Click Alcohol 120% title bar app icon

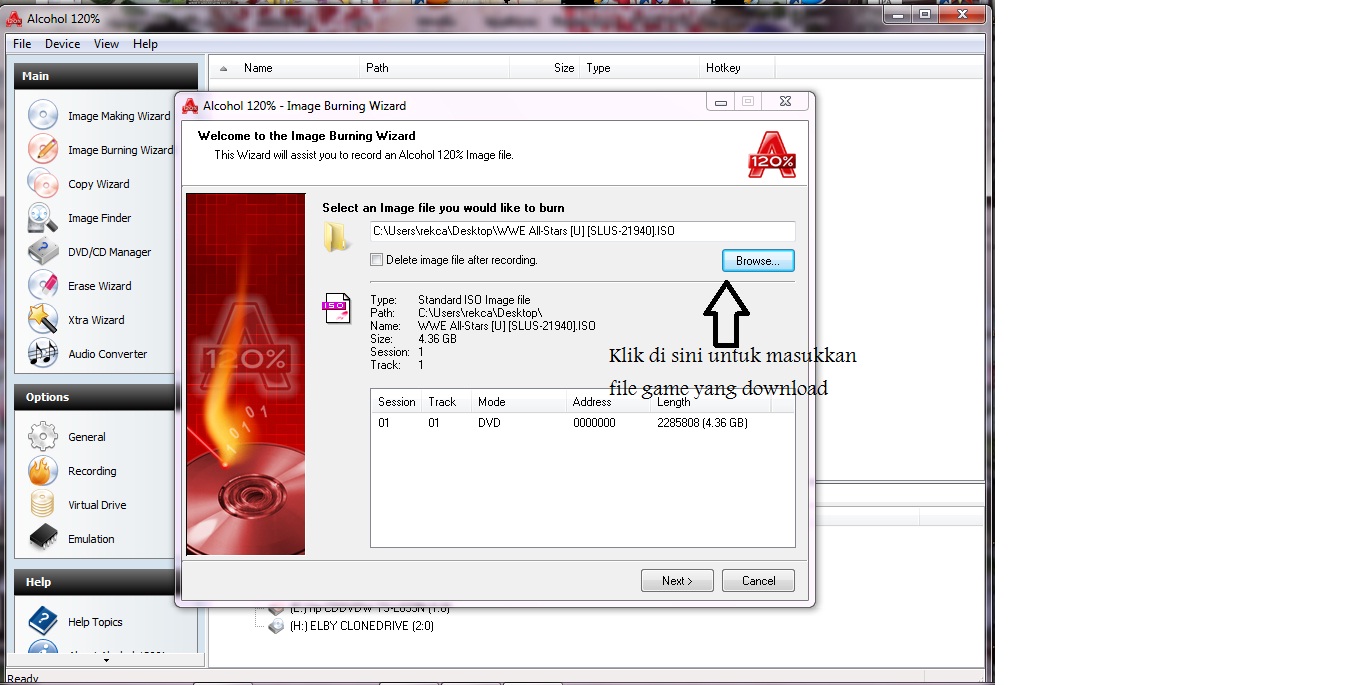click(15, 18)
